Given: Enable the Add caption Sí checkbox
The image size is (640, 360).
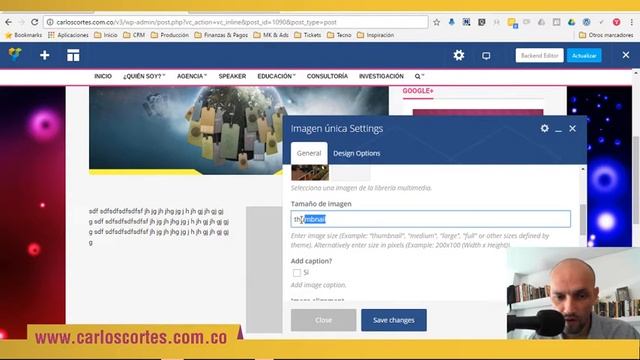Looking at the screenshot, I should point(297,273).
